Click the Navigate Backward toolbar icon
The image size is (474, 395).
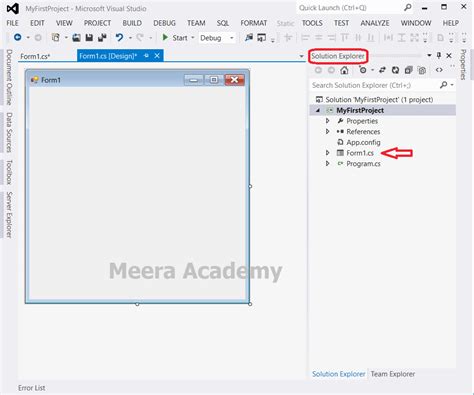point(18,38)
